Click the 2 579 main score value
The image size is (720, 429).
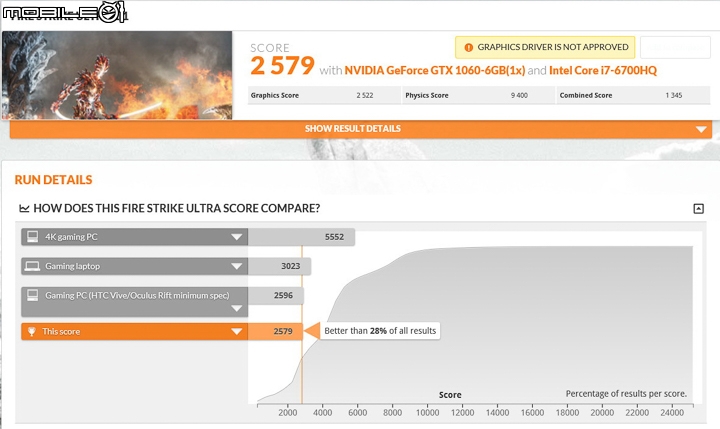282,65
